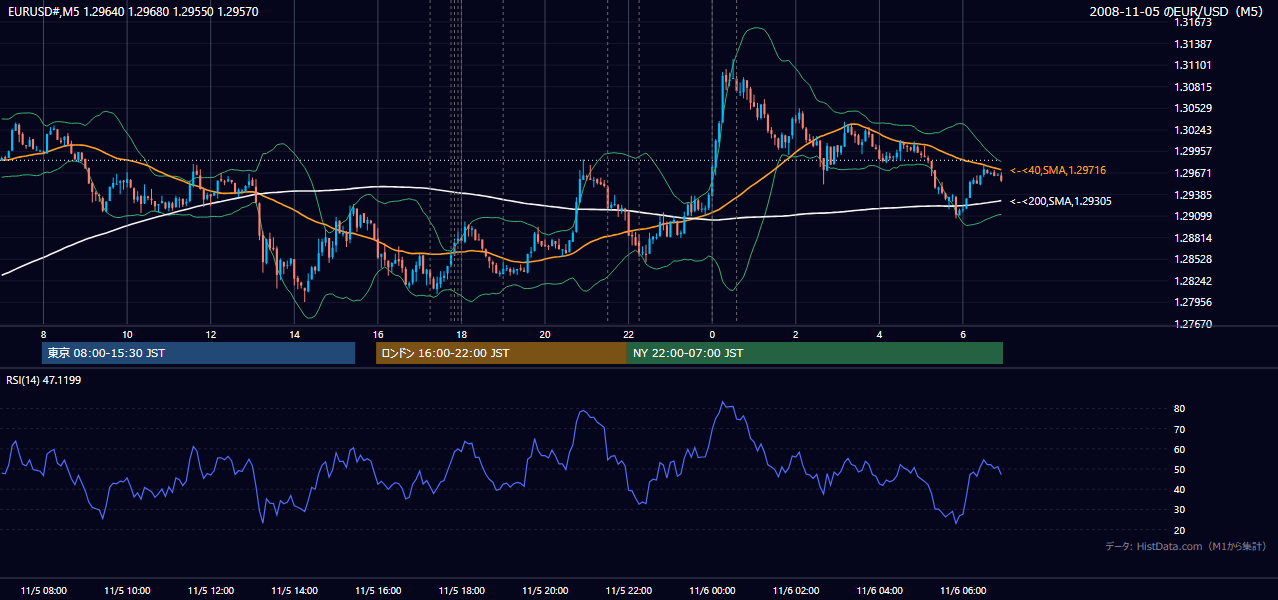This screenshot has width=1278, height=600.
Task: Select the 東京 08:00-15:30 JST session bar
Action: (x=199, y=353)
